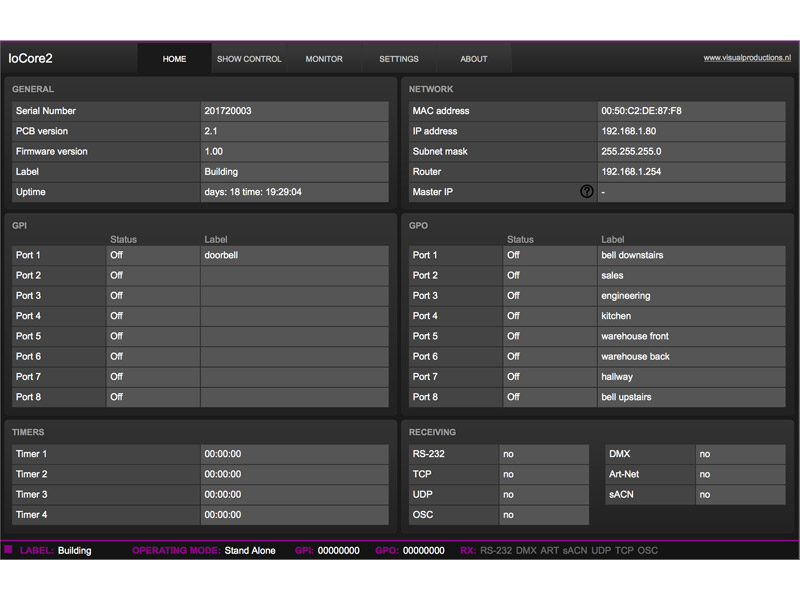Click the Master IP help question mark icon

point(587,191)
